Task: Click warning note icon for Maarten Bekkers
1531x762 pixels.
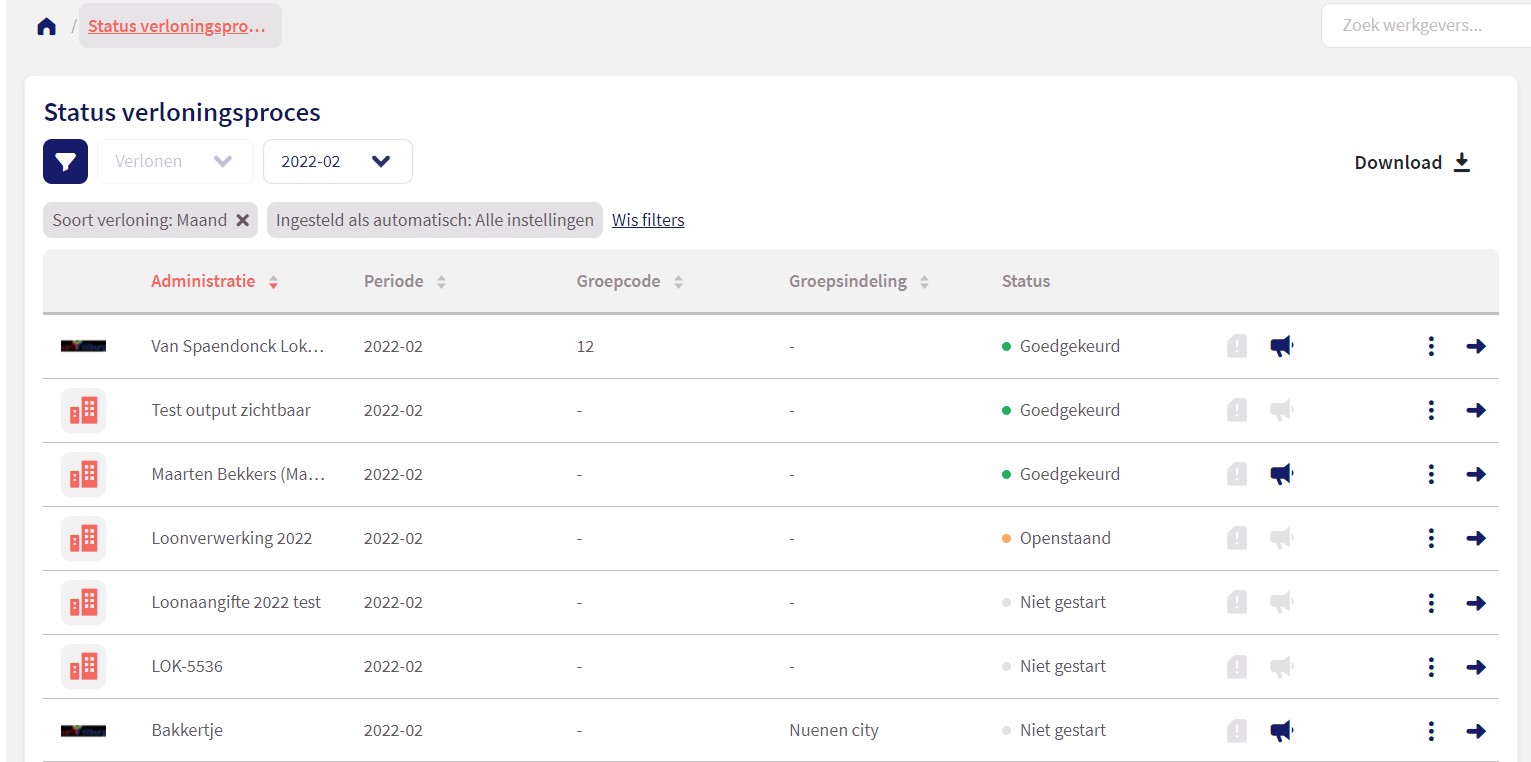Action: [x=1237, y=475]
